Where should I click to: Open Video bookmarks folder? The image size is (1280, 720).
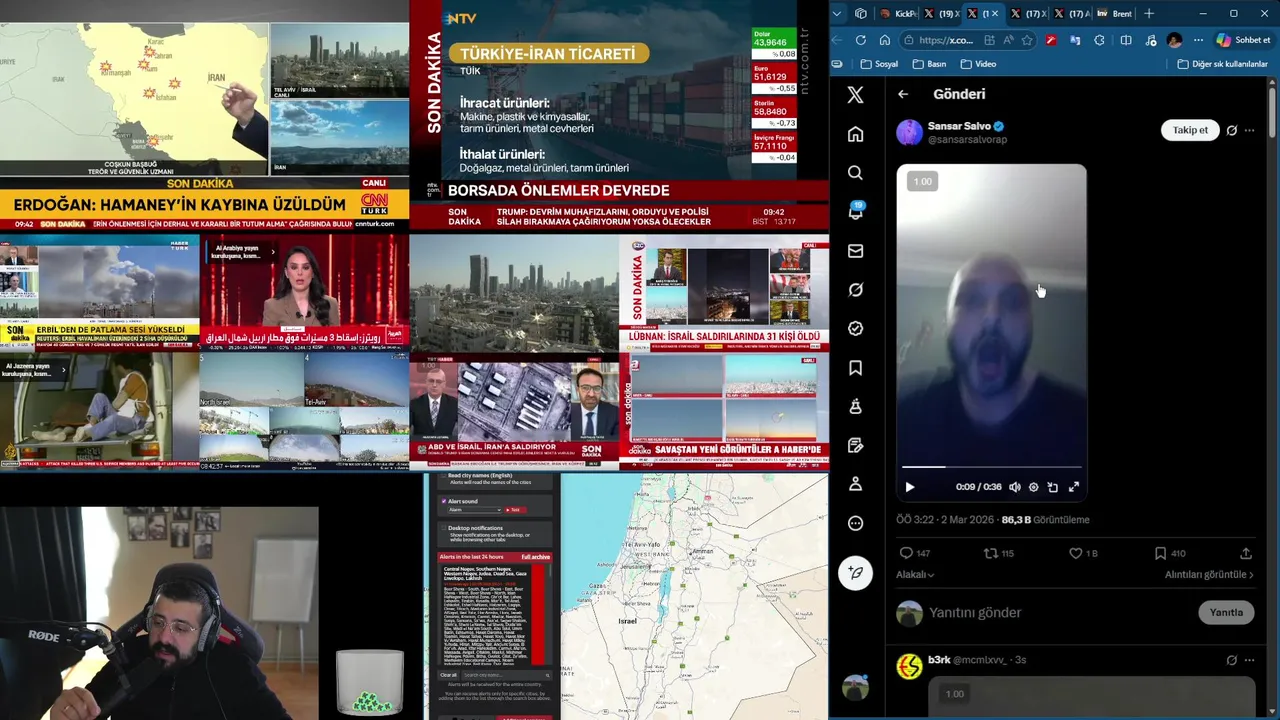(978, 64)
